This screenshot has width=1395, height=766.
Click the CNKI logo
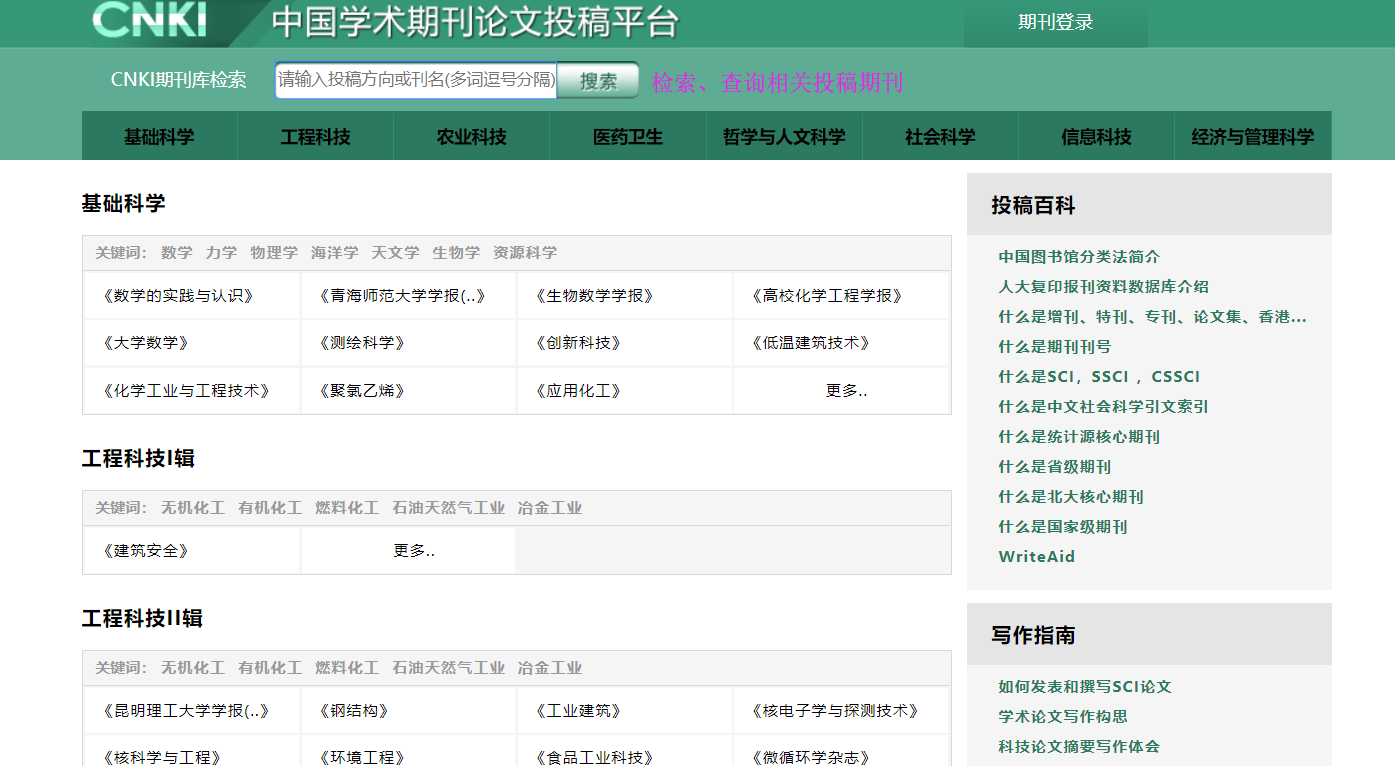point(149,20)
